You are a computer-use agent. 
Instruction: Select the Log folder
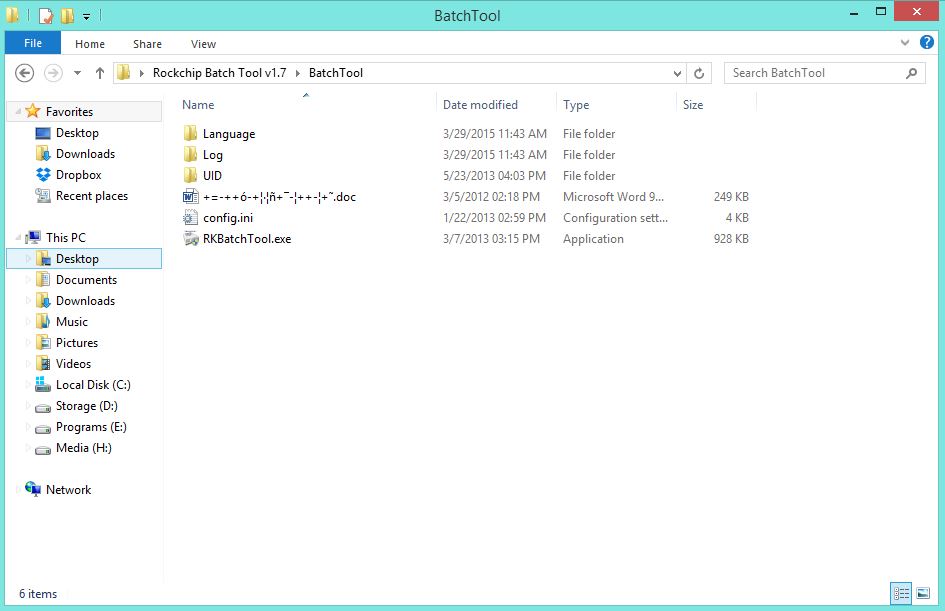point(212,155)
